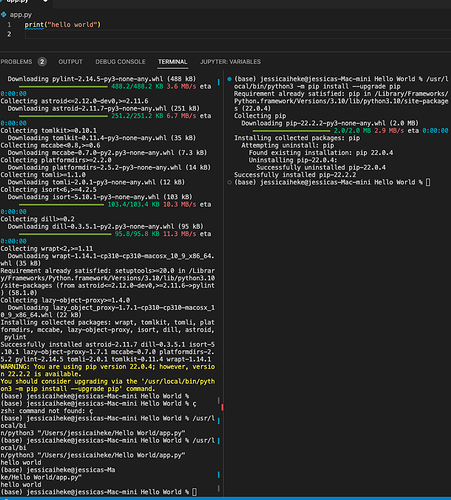
Task: Click 'Downloading pylint-2.14.5-py3-none-any.whl (488 kB)' line
Action: click(x=102, y=79)
